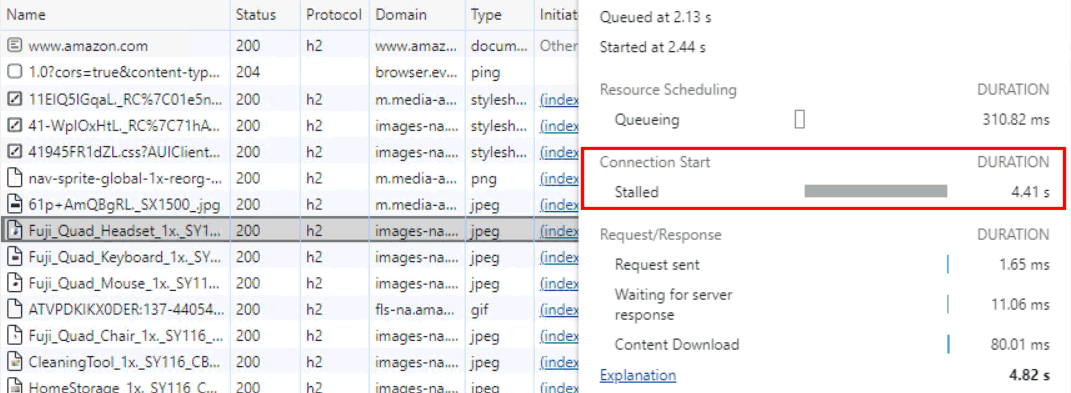
Task: Click the image icon of 61p+AmQBgRL jpg
Action: coord(14,204)
